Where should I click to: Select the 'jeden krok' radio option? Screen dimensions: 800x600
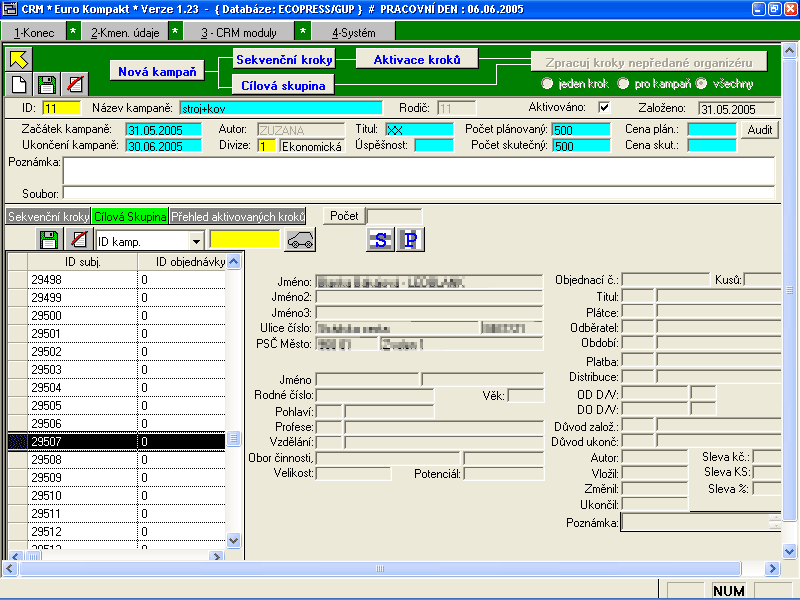click(x=547, y=83)
